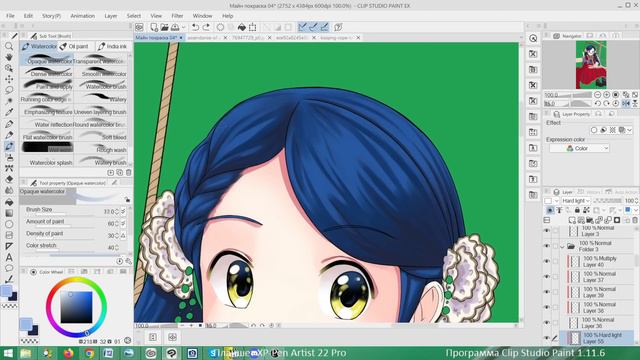The width and height of the screenshot is (640, 360).
Task: Open Amount of paint dynamics dropdown
Action: click(123, 223)
